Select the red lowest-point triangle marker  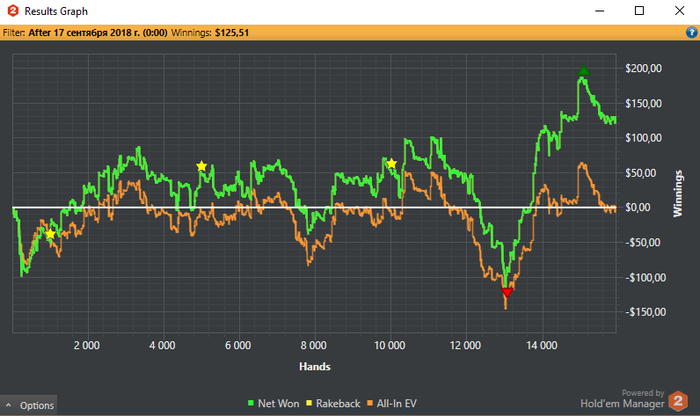coord(507,292)
